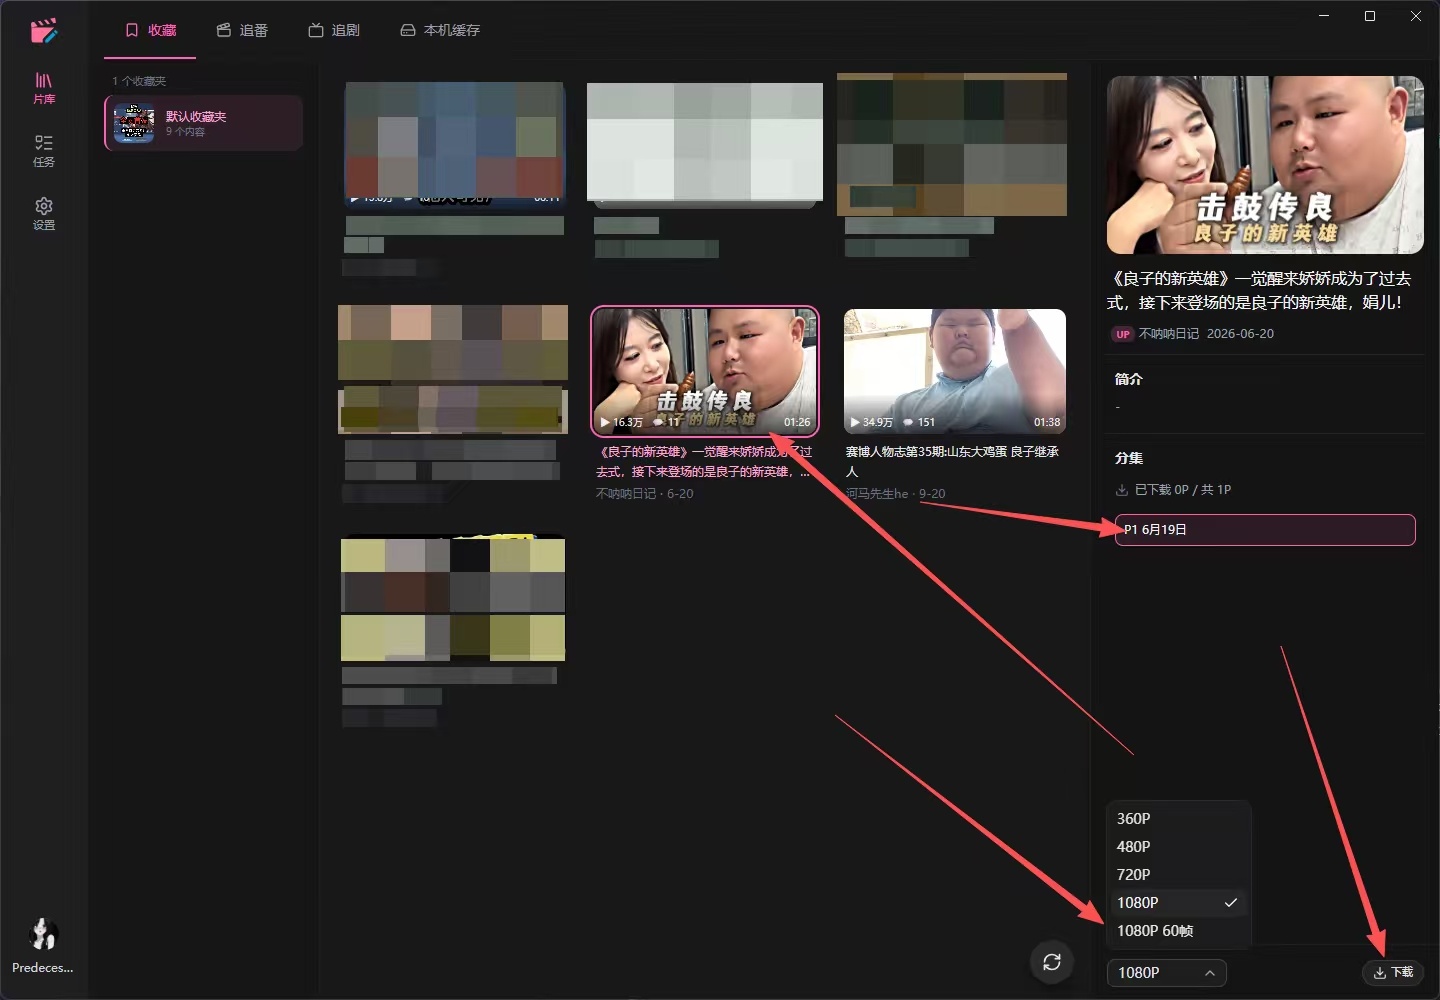Switch to the 本机缓存 tab

click(440, 30)
